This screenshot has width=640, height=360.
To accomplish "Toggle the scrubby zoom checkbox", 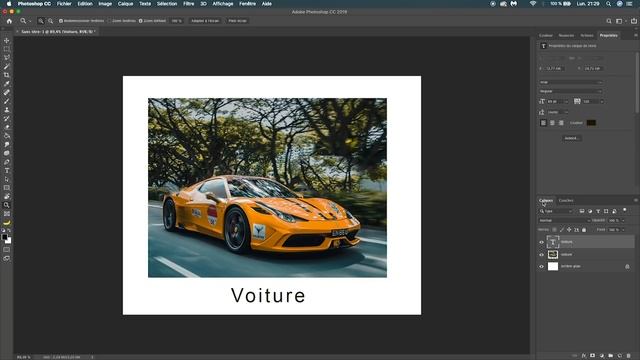I will point(140,21).
